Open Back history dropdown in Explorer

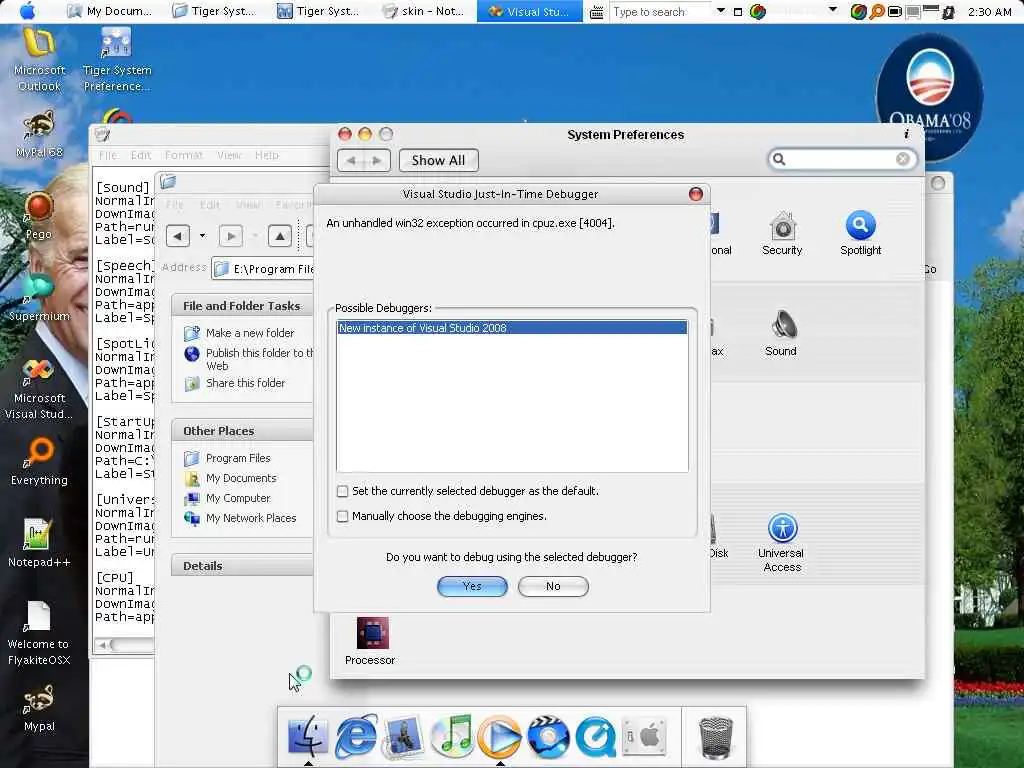[x=202, y=235]
